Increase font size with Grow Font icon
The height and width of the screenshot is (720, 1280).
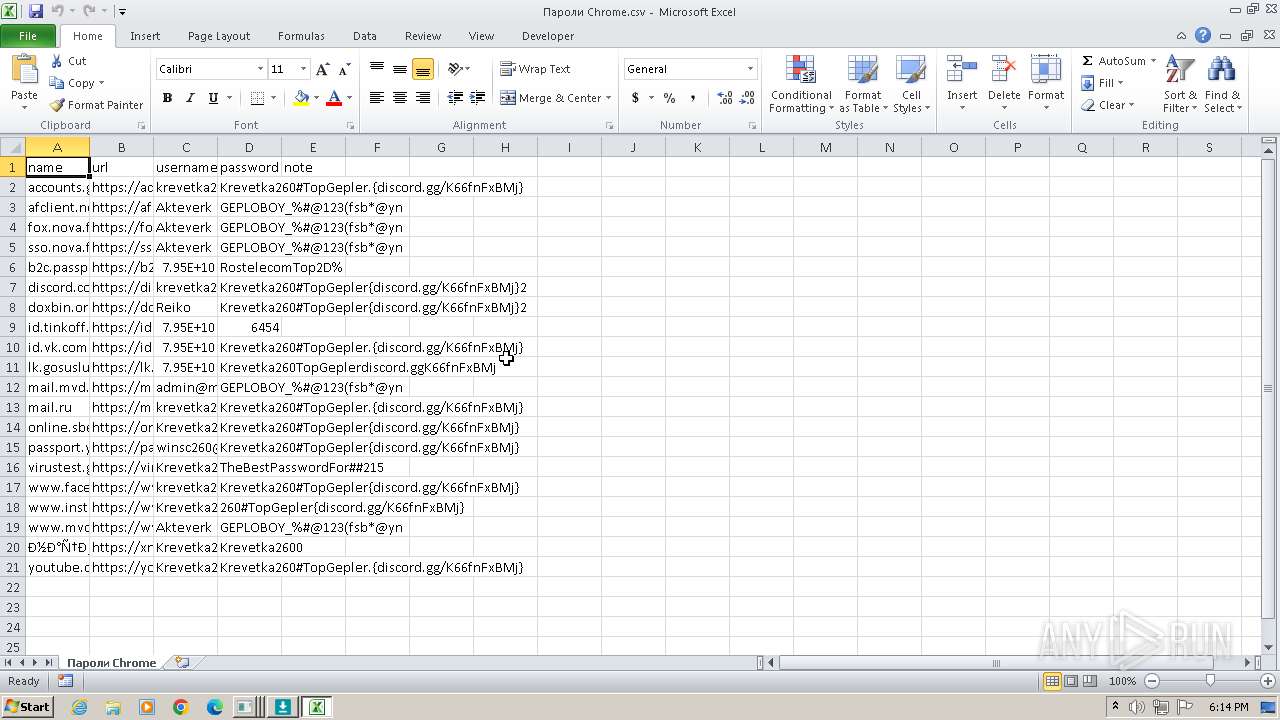coord(322,69)
